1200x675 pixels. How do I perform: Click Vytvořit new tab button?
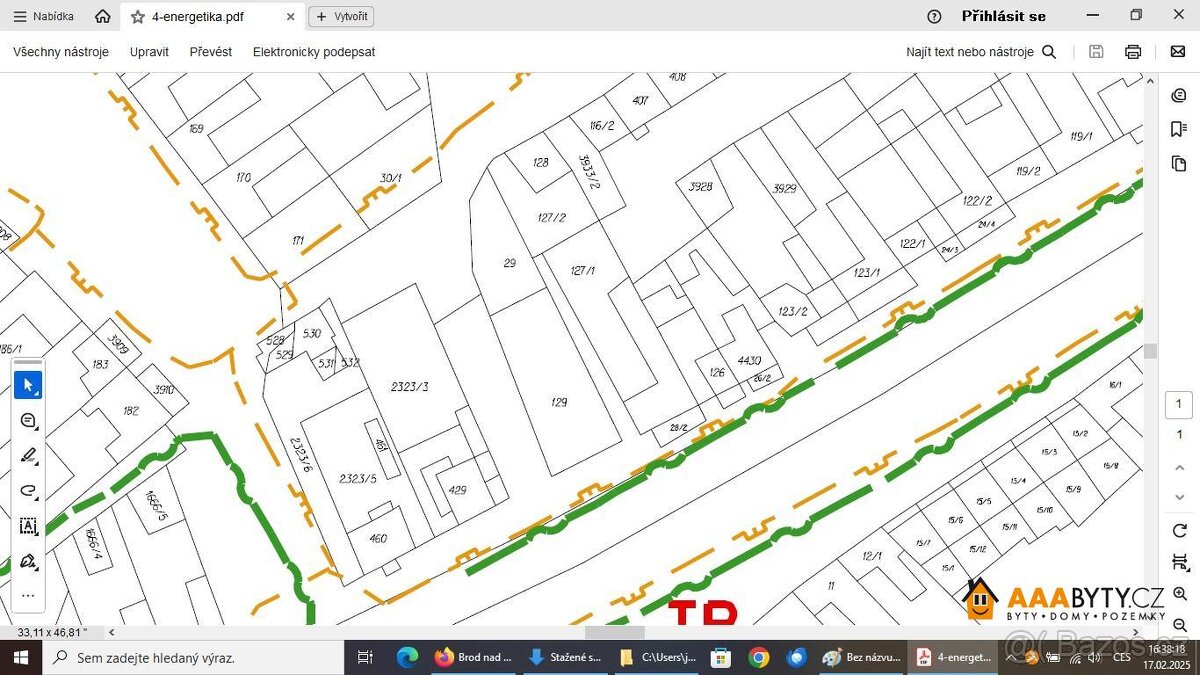pyautogui.click(x=341, y=17)
